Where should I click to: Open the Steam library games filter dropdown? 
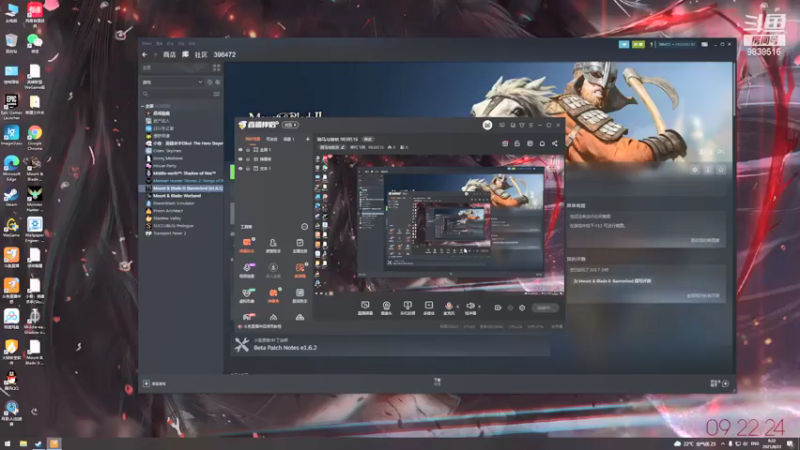[x=172, y=82]
